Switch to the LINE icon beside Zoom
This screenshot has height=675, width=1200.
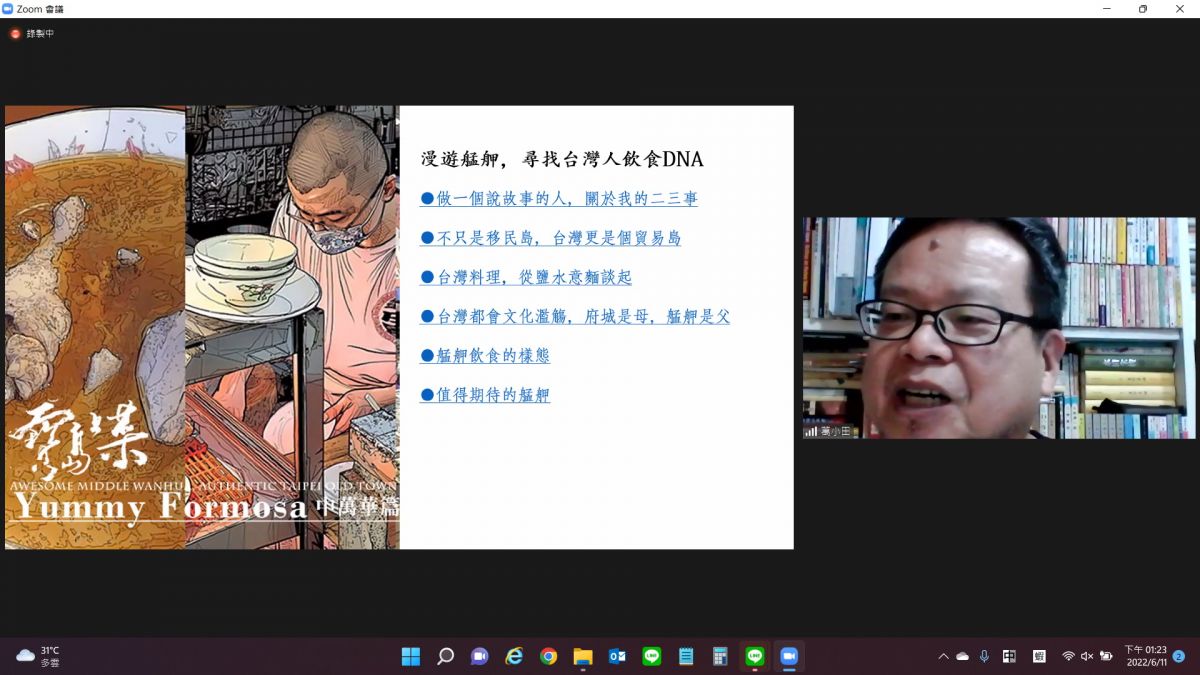pyautogui.click(x=755, y=656)
